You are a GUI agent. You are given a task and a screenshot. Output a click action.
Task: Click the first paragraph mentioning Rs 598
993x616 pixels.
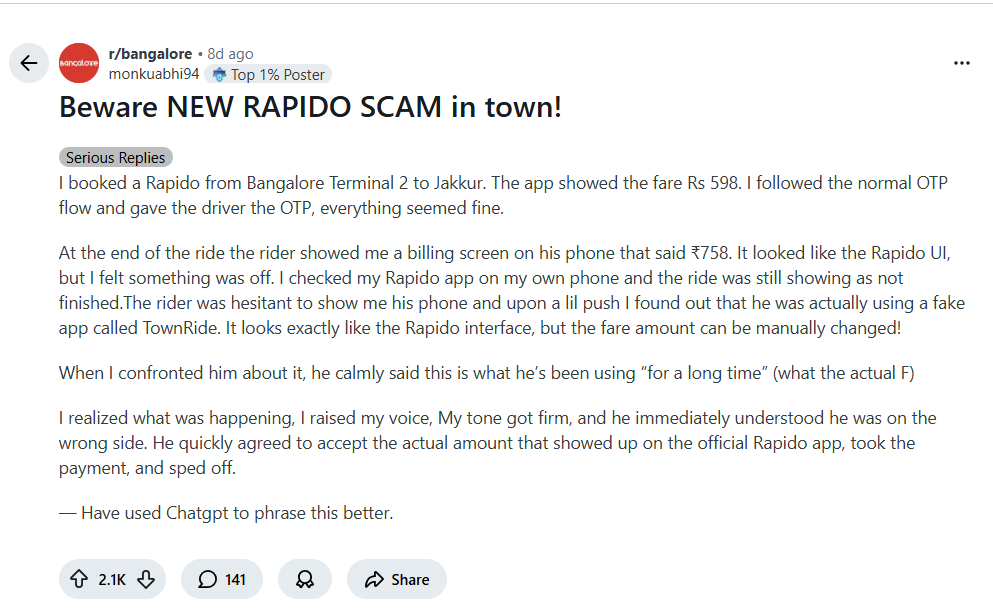click(502, 196)
